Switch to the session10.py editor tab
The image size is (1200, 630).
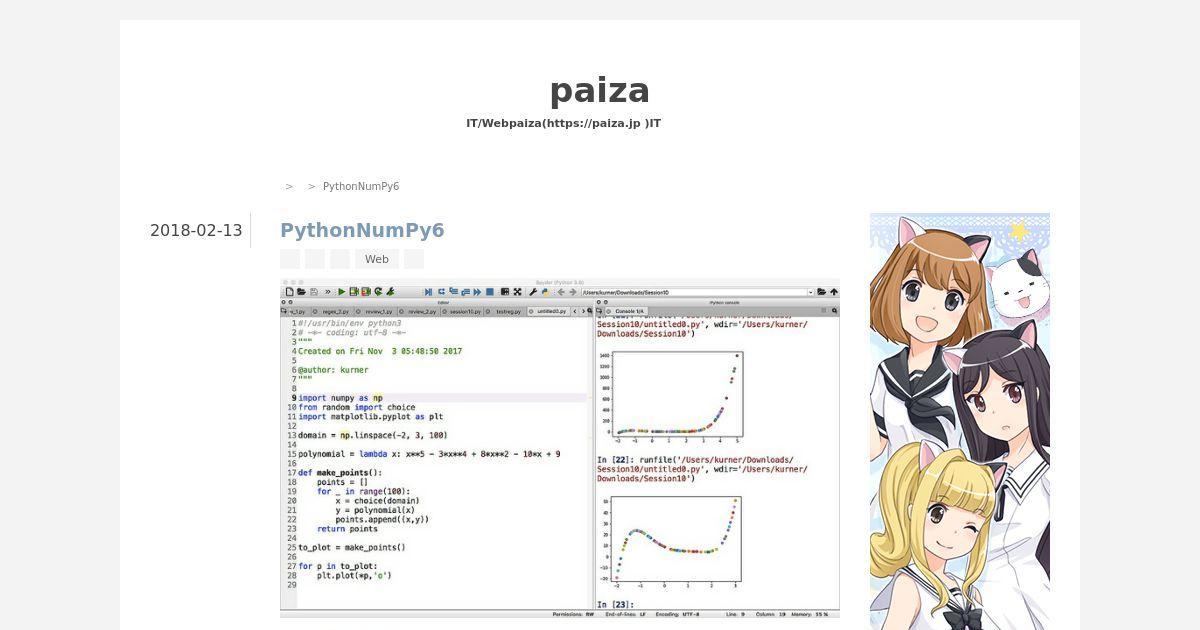tap(463, 311)
